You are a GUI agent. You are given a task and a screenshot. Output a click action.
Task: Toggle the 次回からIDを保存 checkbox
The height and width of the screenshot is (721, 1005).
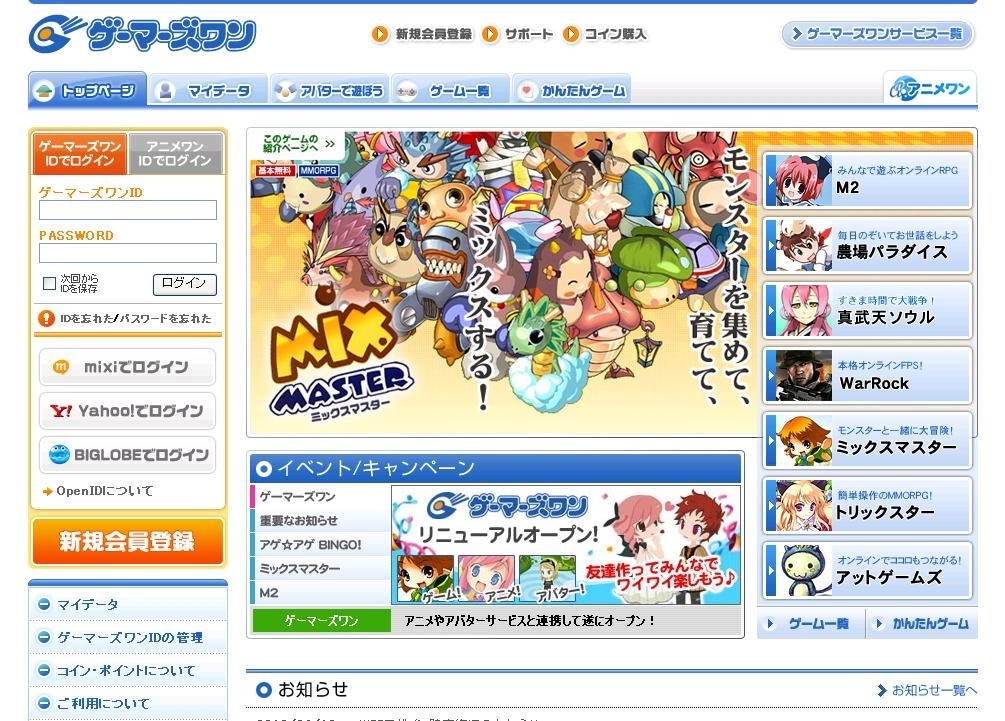pos(49,283)
